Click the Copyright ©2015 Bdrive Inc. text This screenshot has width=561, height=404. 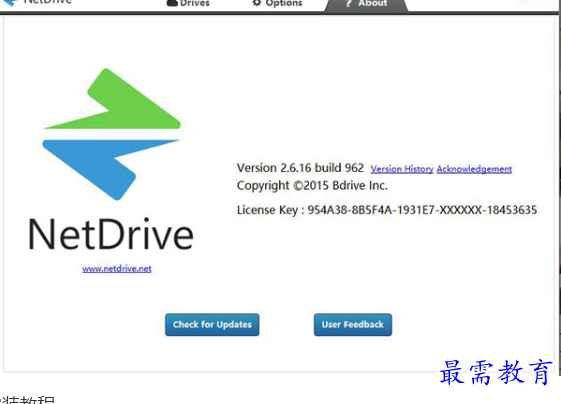point(312,185)
